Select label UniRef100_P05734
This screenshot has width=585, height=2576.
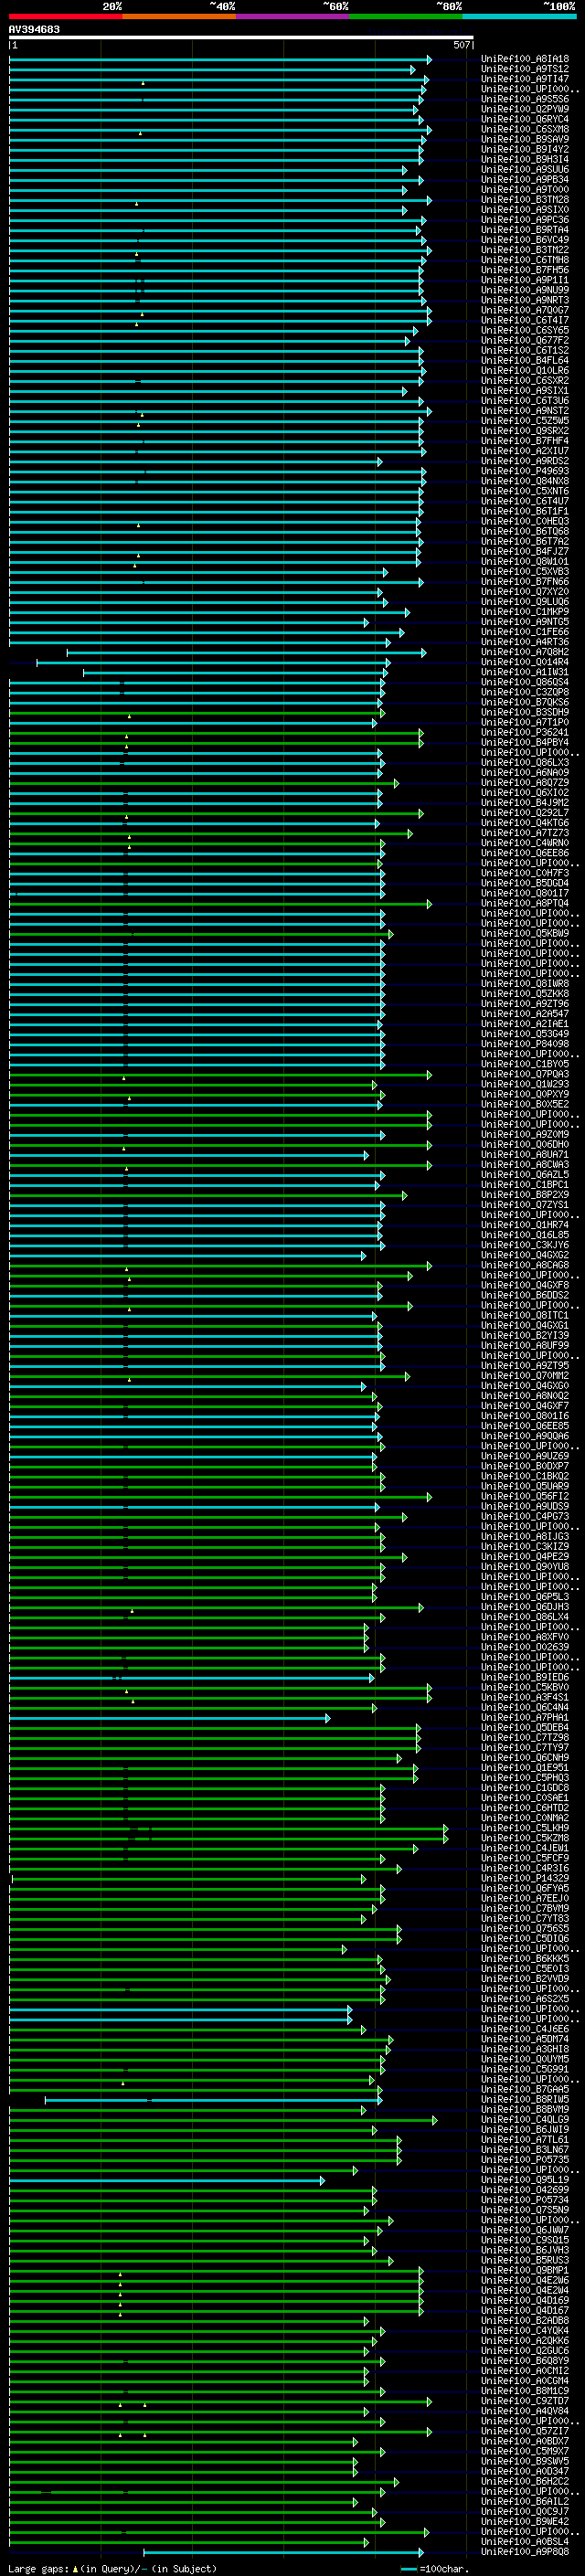[x=525, y=2200]
